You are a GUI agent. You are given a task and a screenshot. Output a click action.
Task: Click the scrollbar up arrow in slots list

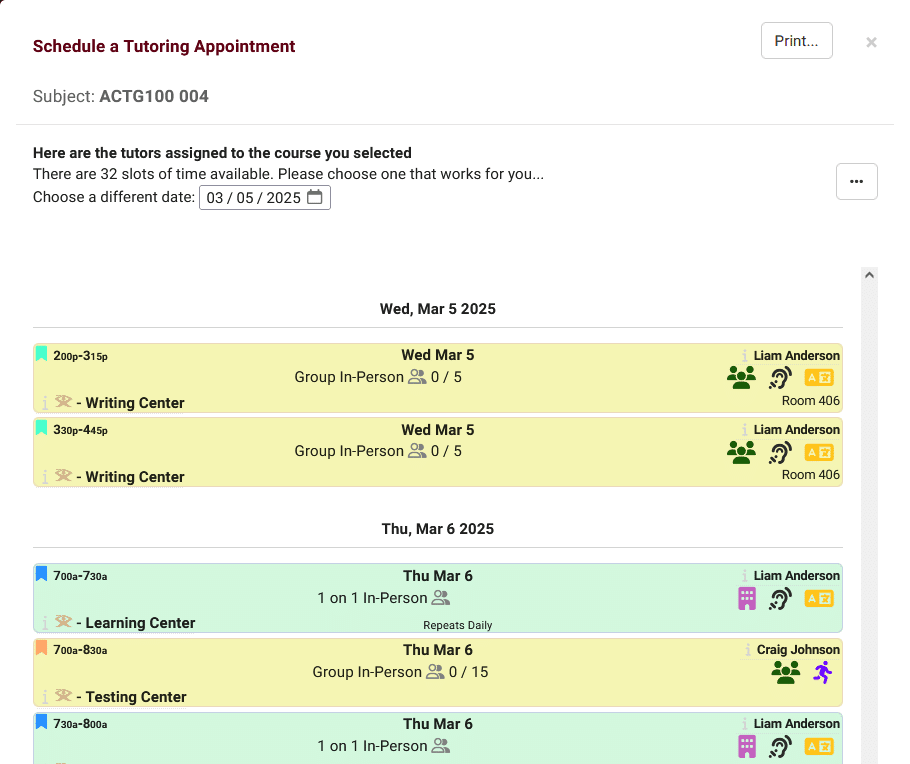click(869, 275)
